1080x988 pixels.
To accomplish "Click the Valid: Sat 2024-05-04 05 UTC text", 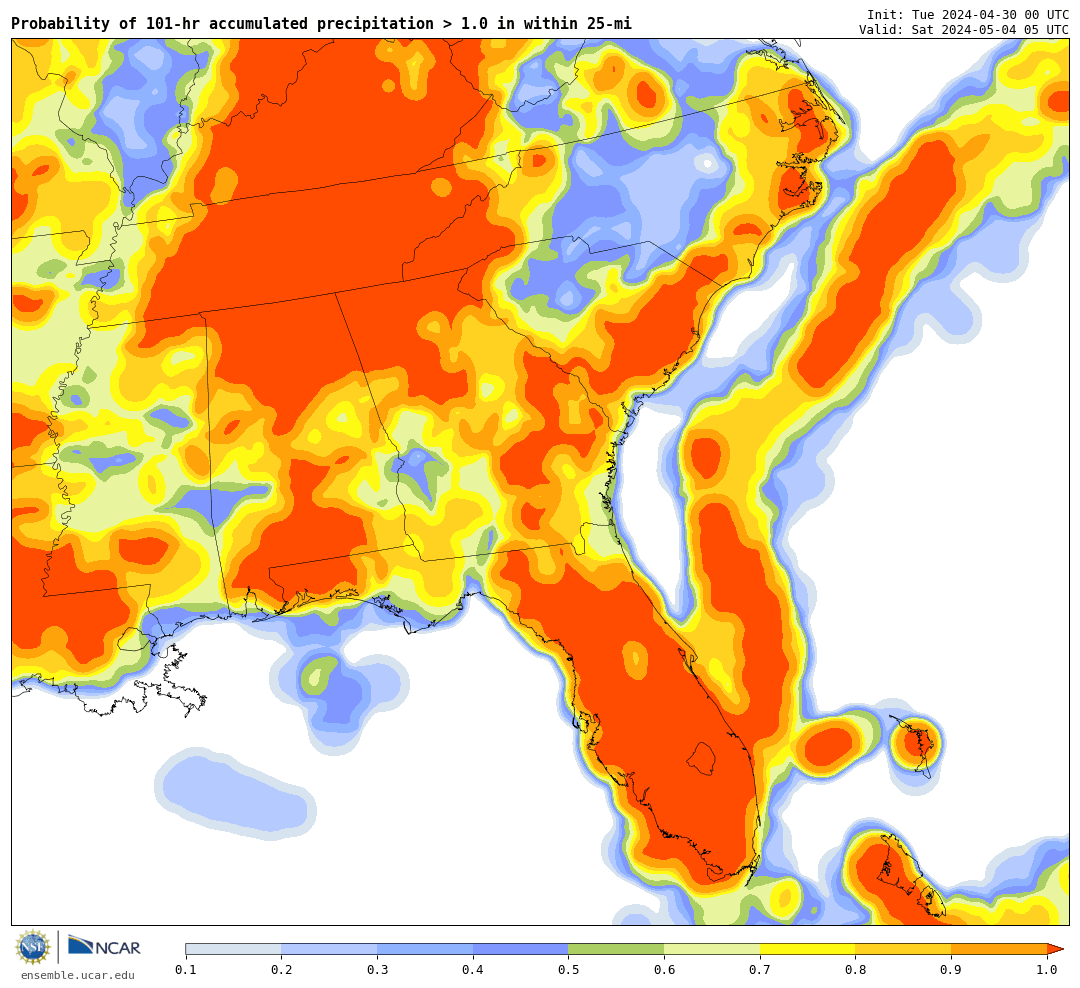I will click(964, 30).
